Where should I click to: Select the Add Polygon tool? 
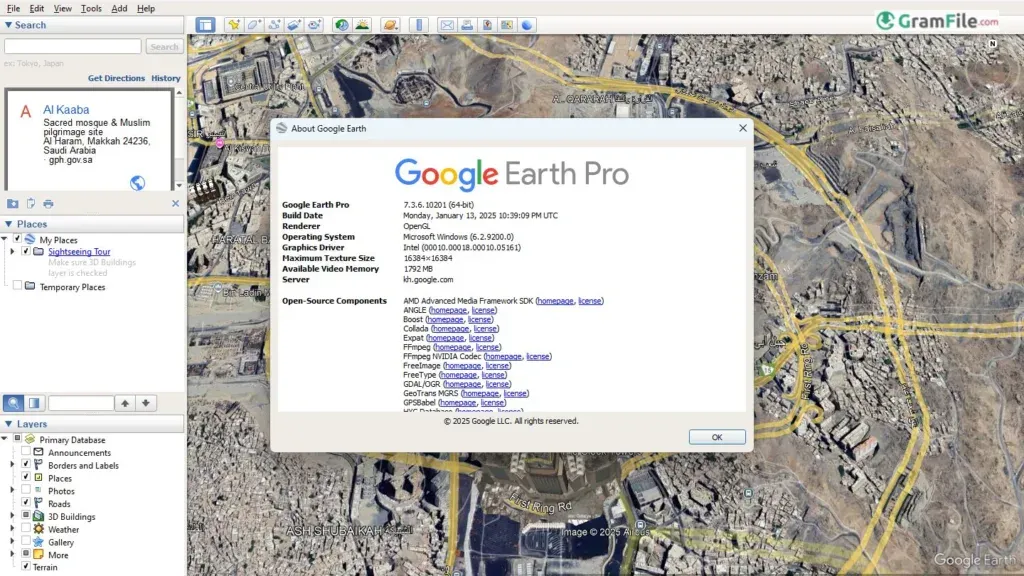254,25
